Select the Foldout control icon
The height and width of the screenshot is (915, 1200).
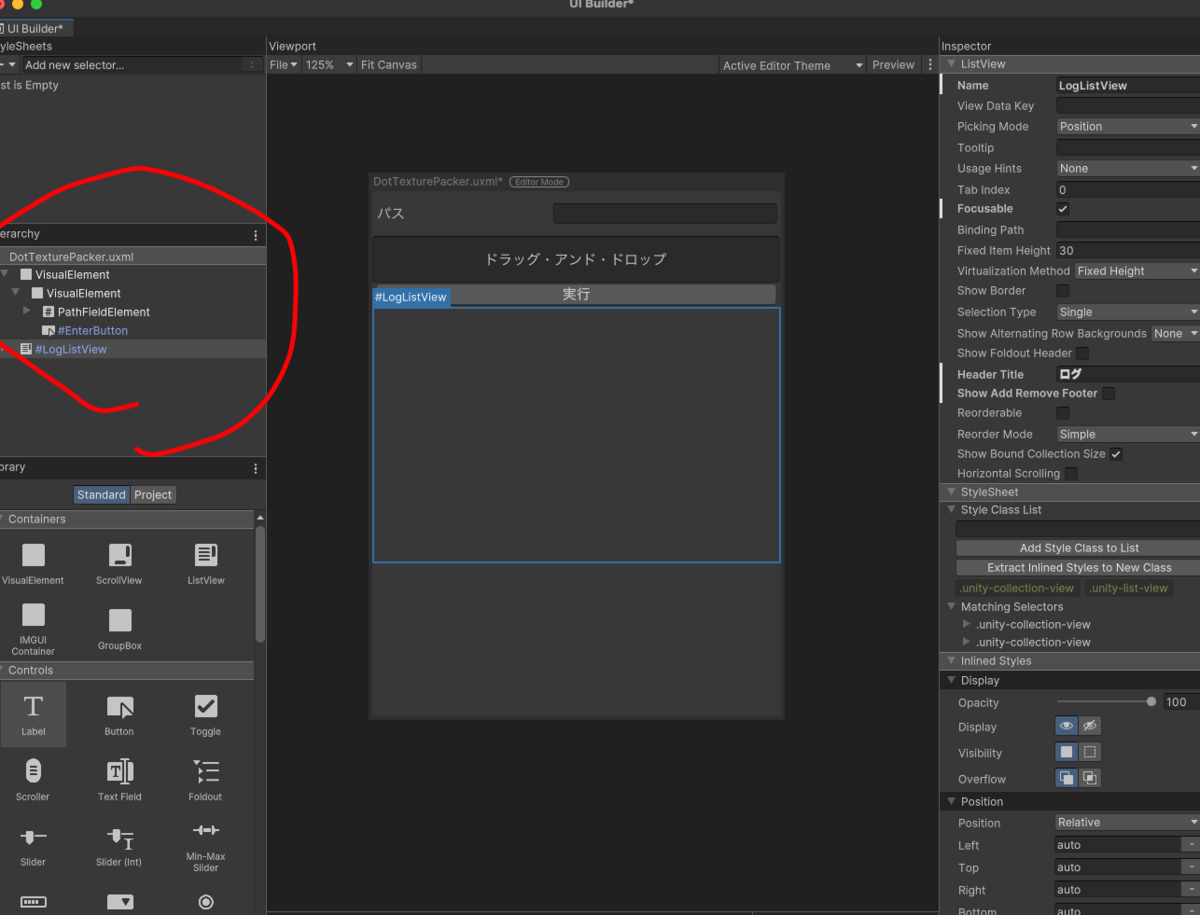coord(206,771)
